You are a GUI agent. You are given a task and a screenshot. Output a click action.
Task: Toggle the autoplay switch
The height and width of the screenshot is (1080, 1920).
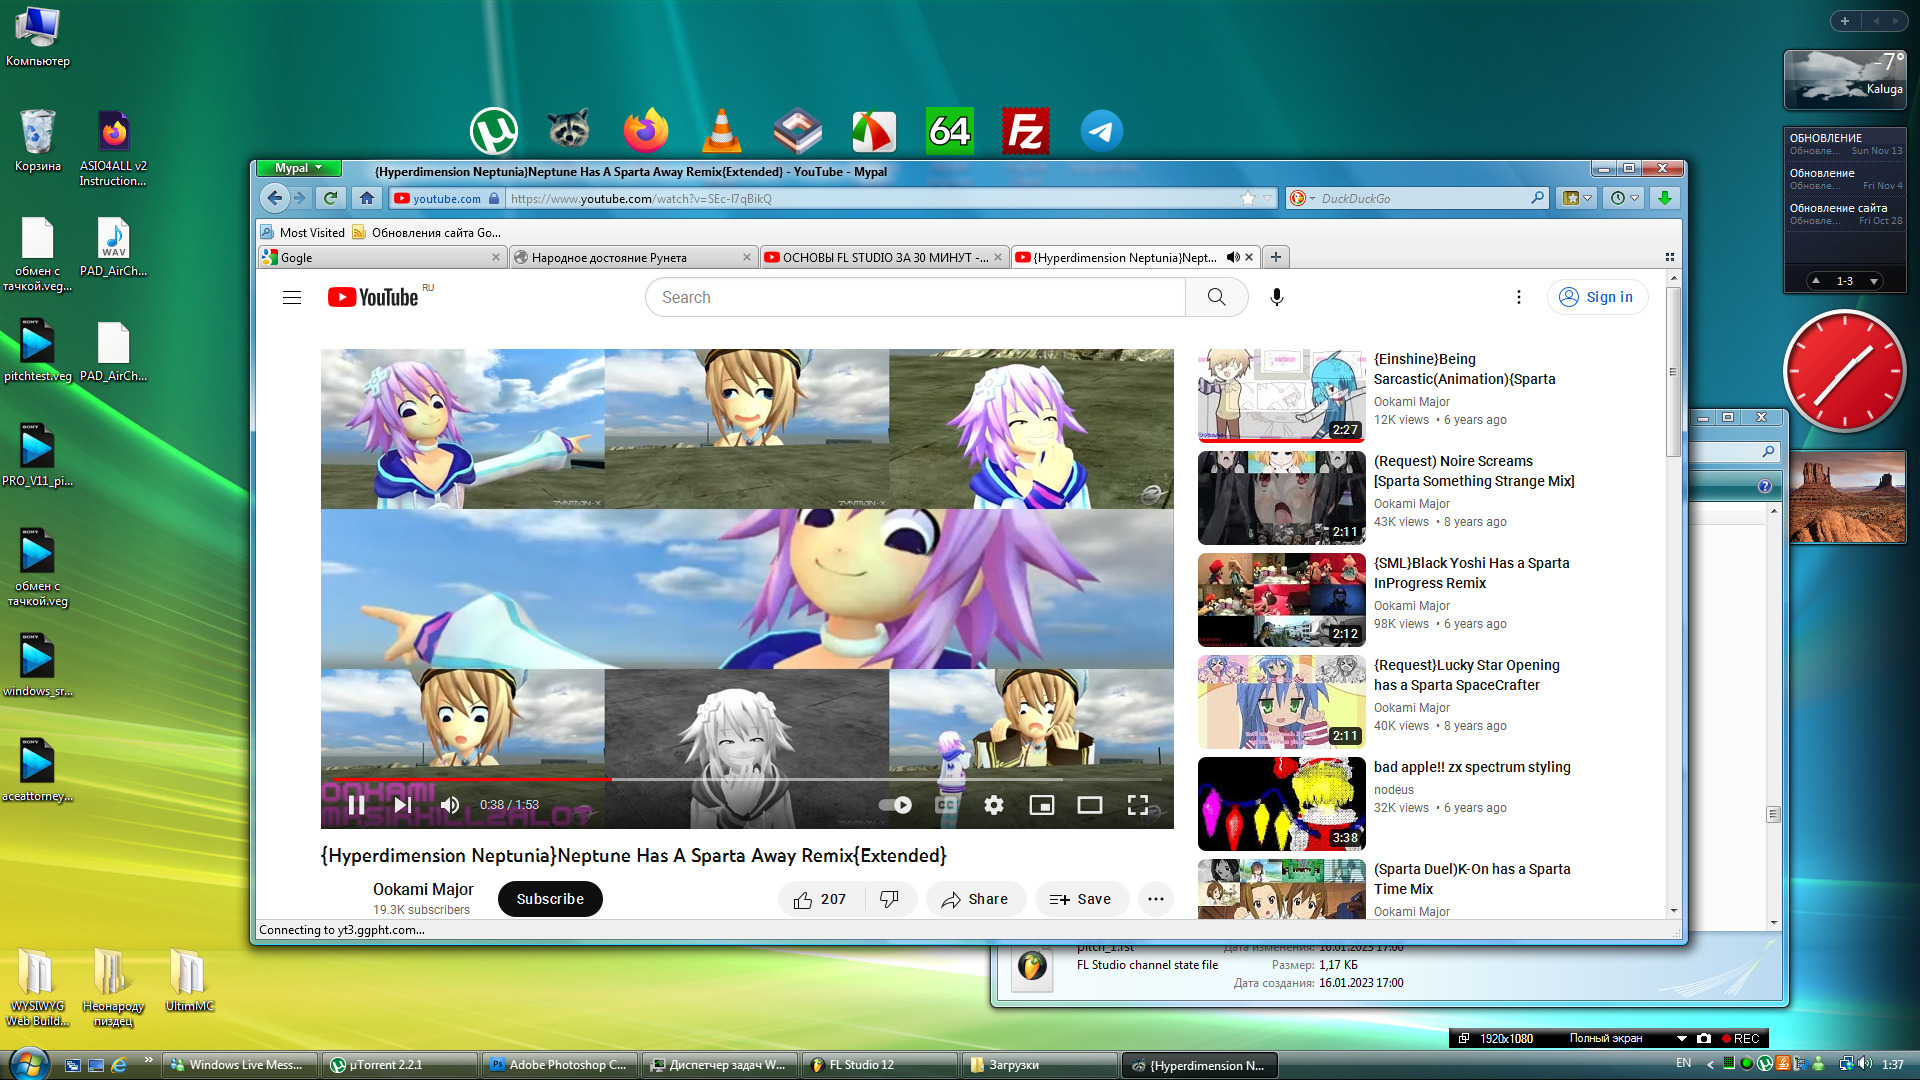click(895, 805)
